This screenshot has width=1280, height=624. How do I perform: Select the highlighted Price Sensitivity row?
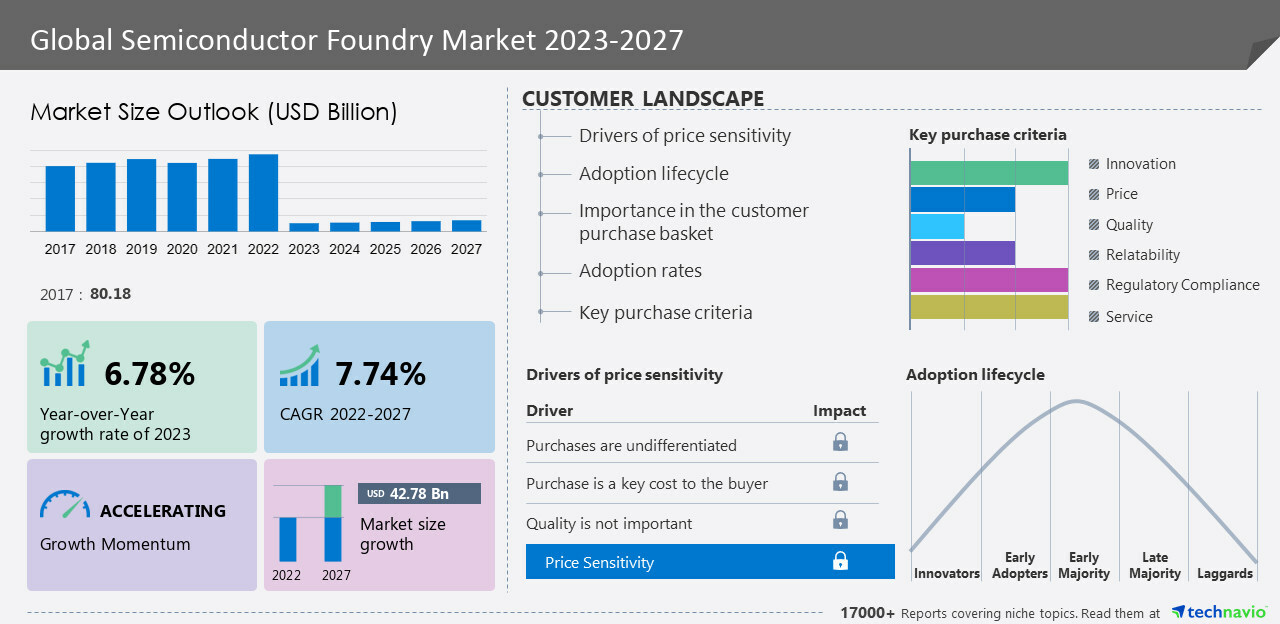(x=710, y=562)
